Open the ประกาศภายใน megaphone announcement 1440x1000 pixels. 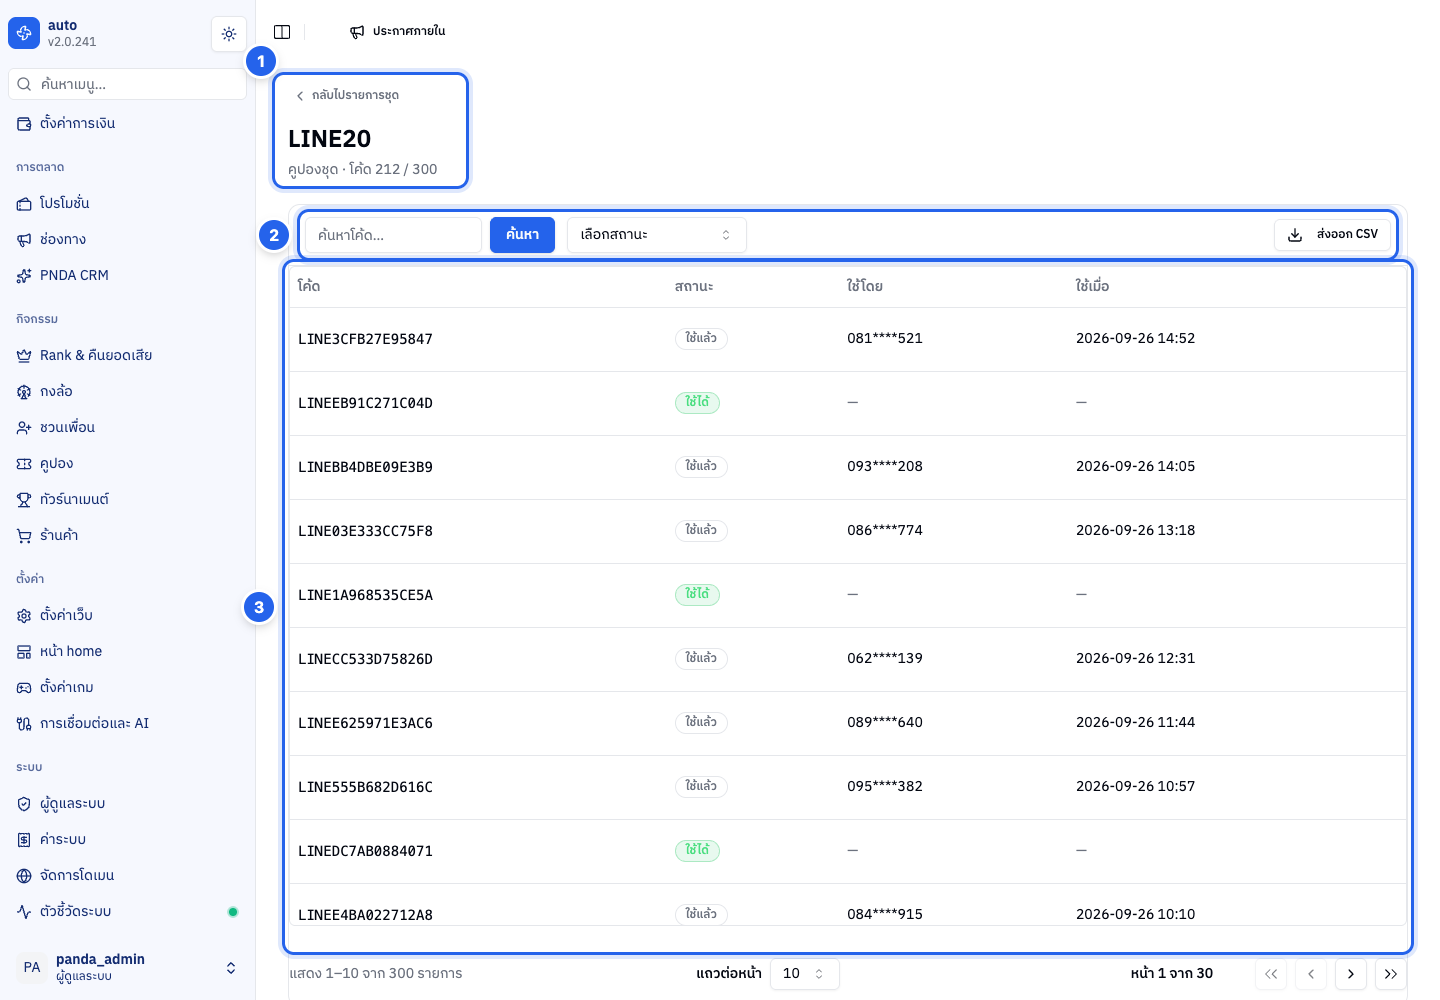point(397,32)
